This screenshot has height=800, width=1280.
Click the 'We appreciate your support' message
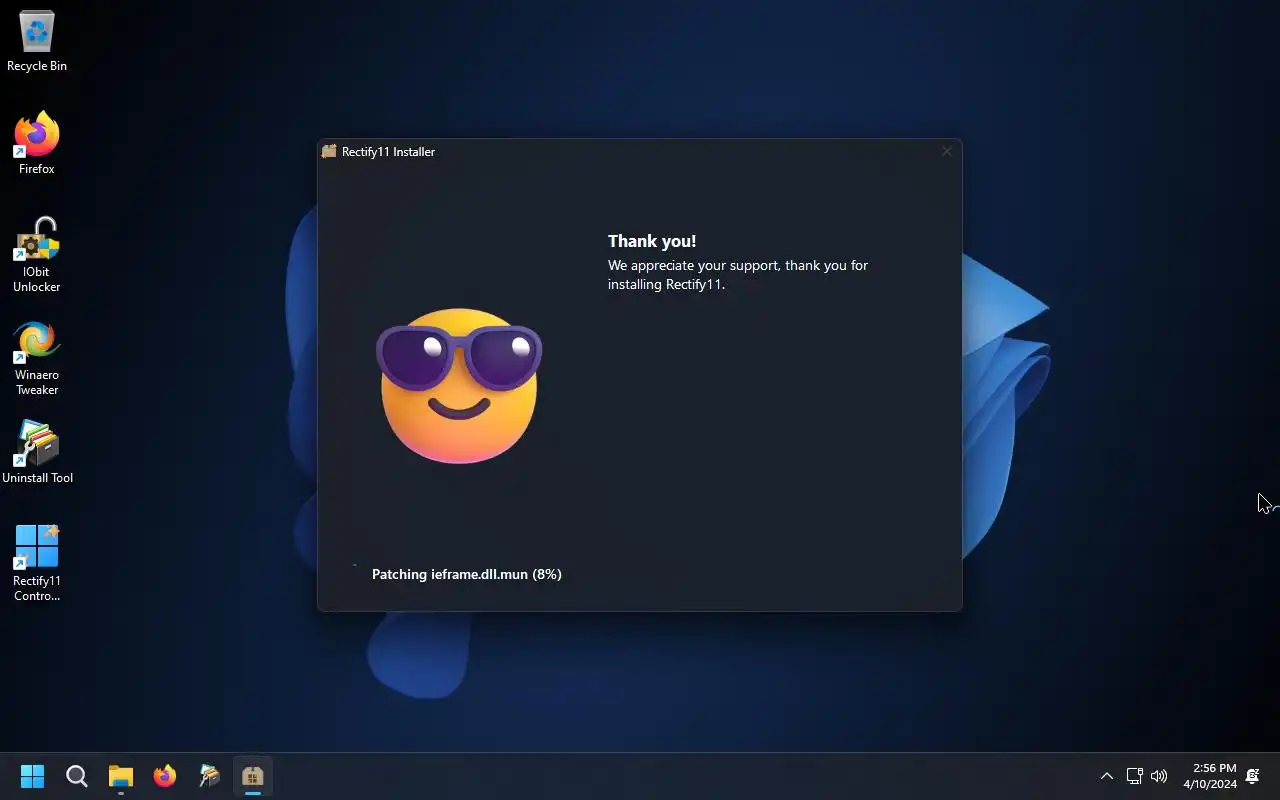[x=738, y=275]
